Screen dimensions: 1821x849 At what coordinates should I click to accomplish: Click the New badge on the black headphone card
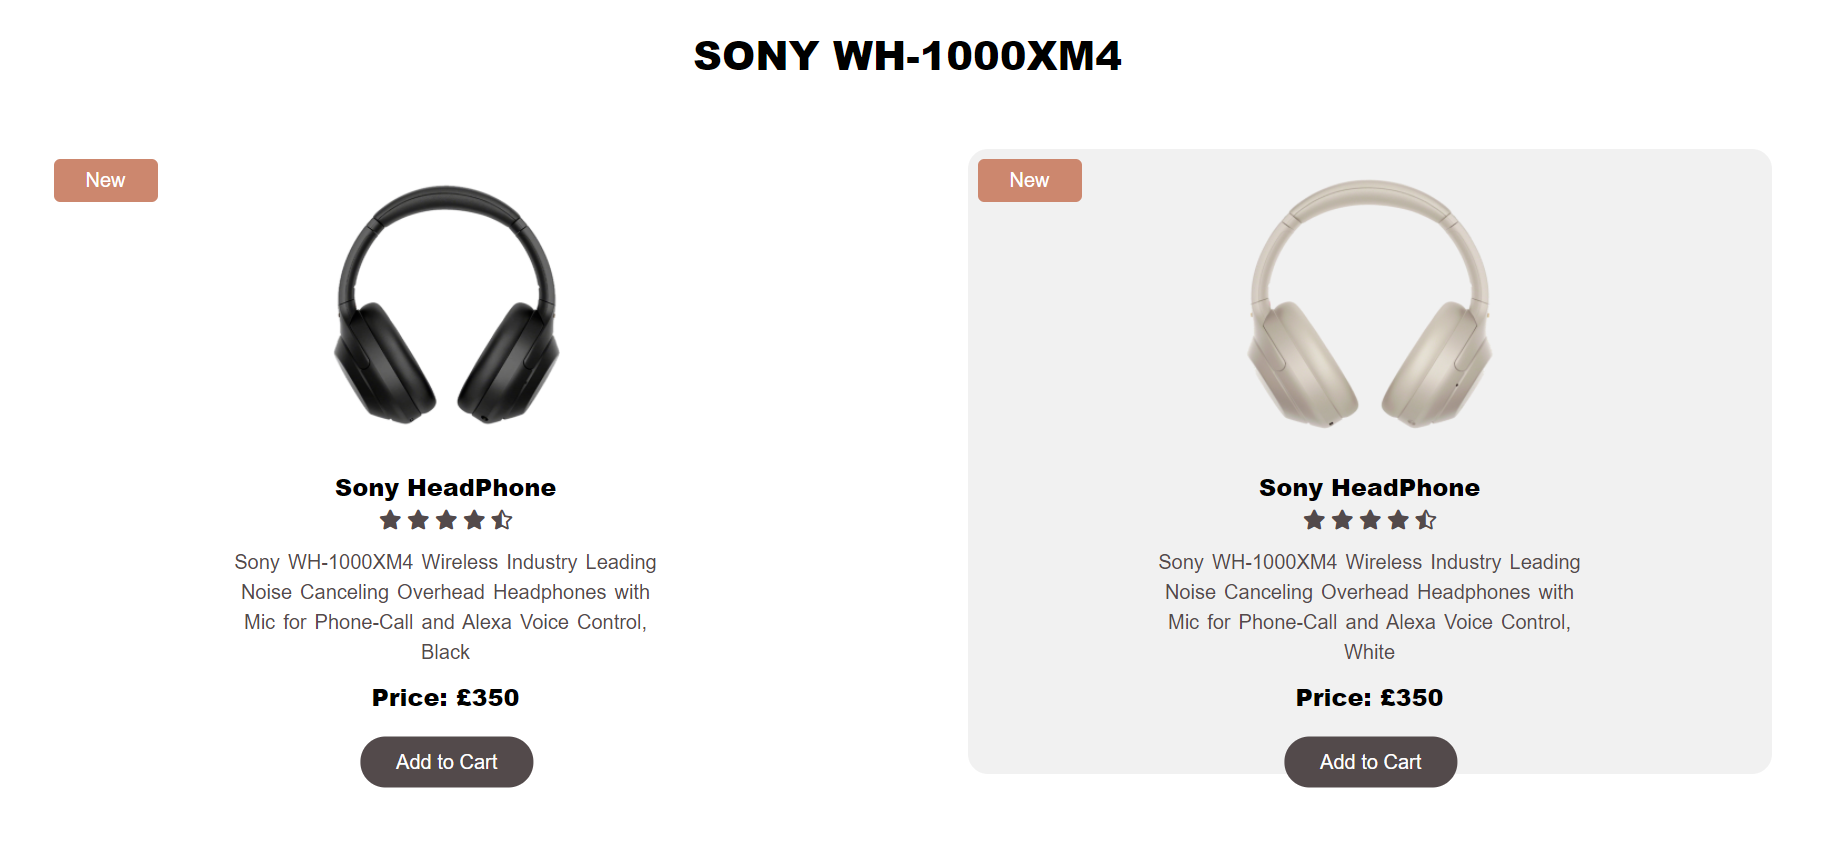pyautogui.click(x=105, y=180)
